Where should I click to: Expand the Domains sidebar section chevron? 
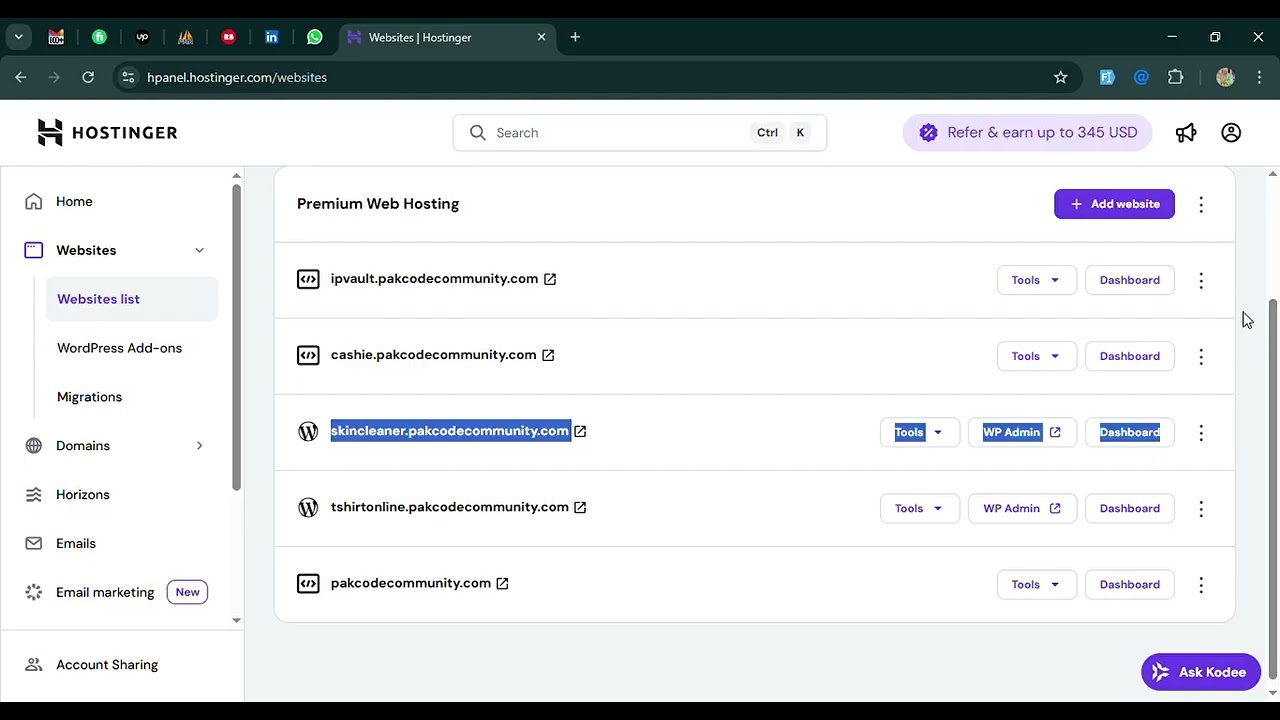tap(199, 446)
